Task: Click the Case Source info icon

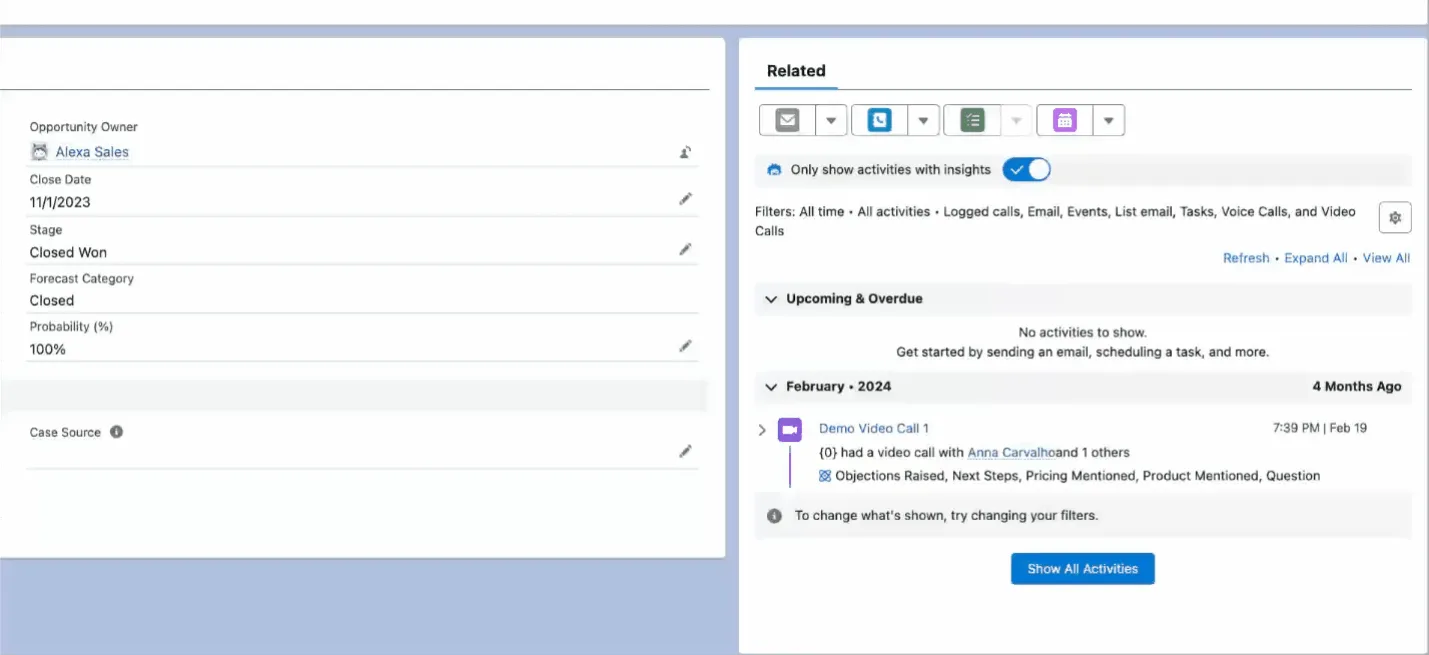Action: click(116, 432)
